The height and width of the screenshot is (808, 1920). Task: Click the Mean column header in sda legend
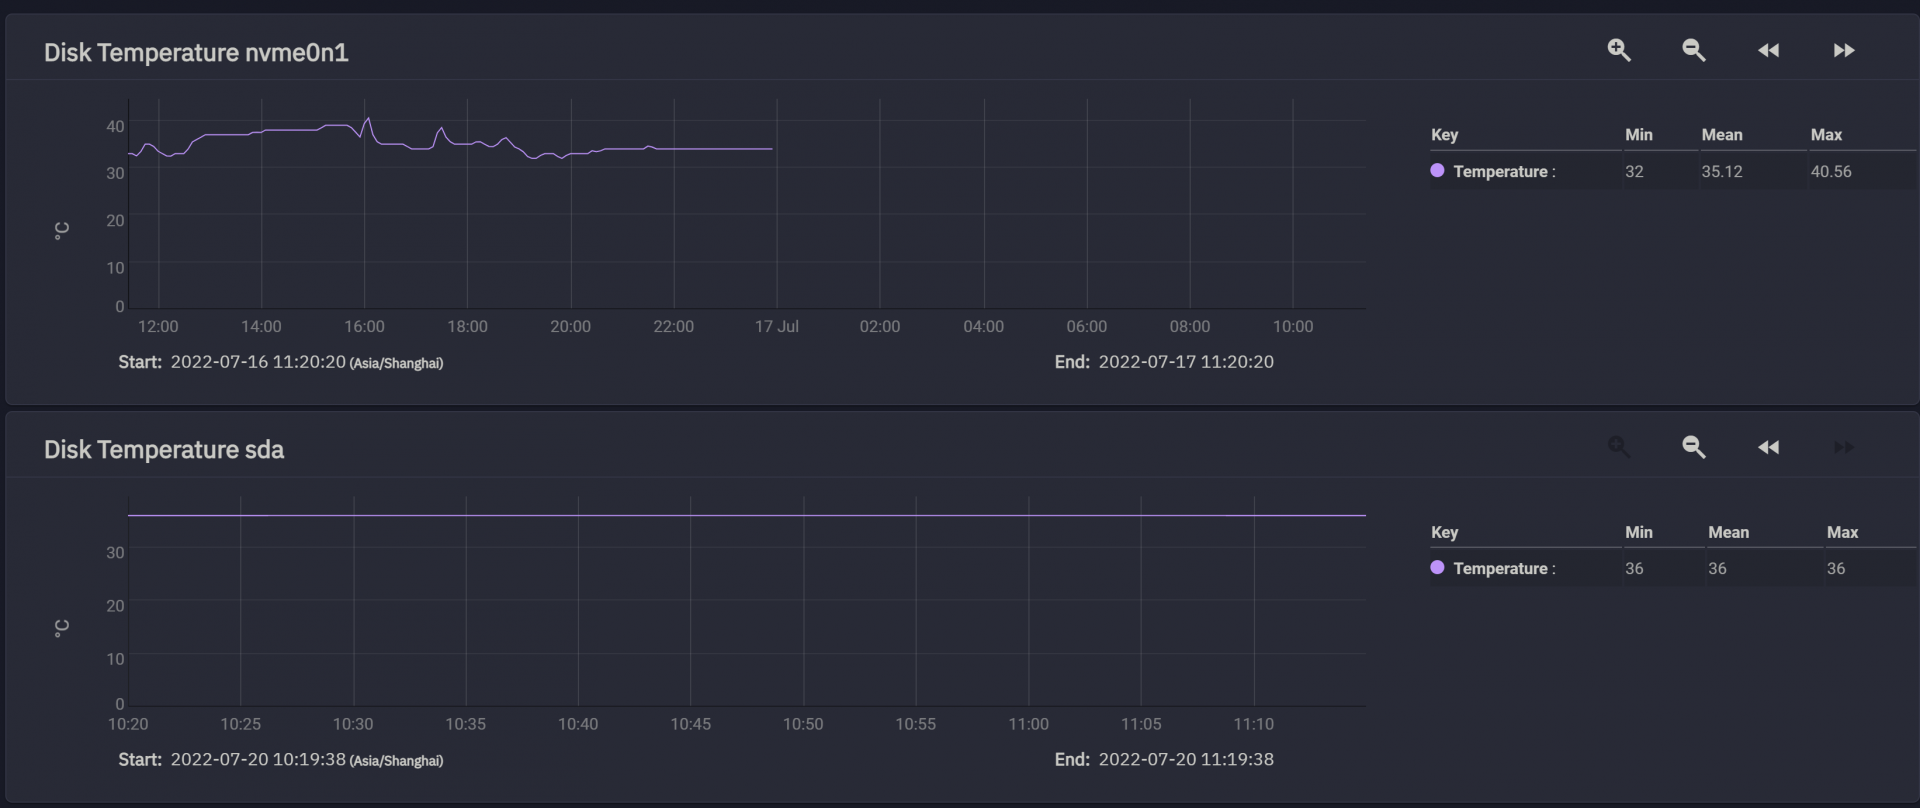[x=1728, y=532]
